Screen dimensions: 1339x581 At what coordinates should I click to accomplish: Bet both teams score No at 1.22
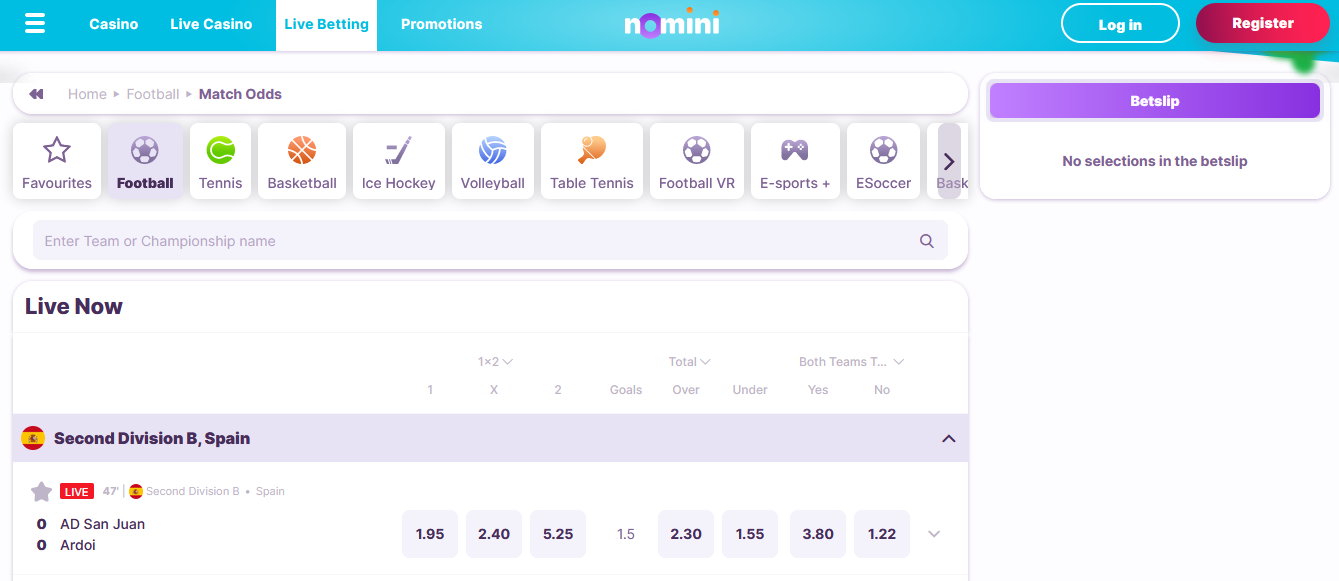click(x=882, y=534)
